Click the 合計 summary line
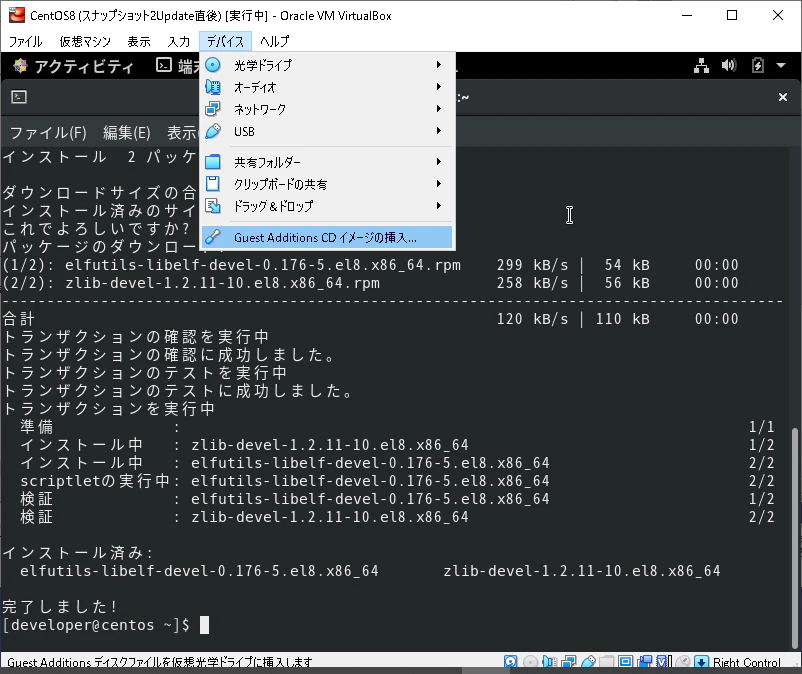 tap(370, 319)
